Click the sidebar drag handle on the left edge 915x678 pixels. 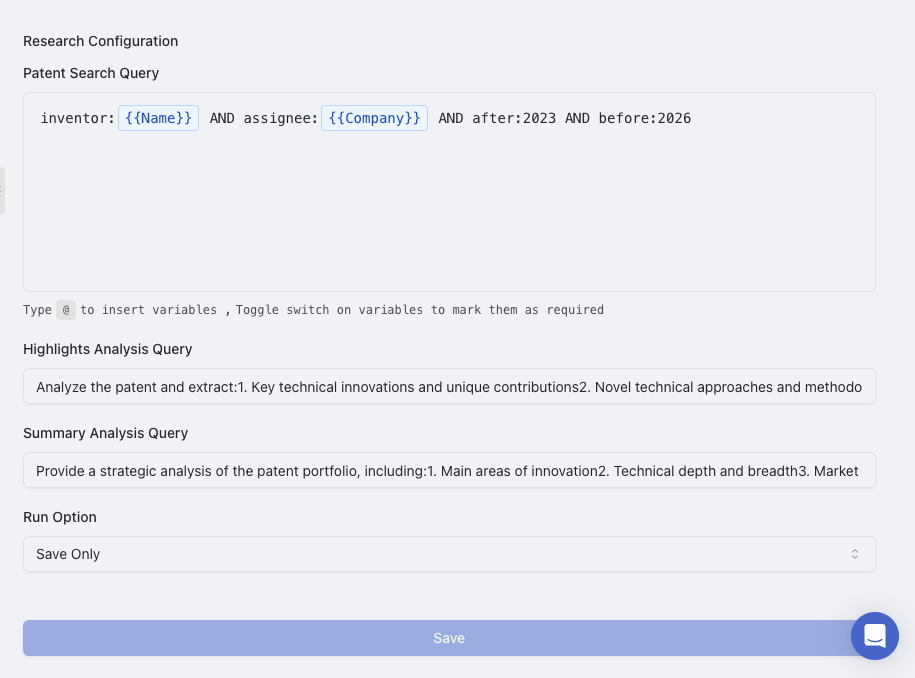(4, 192)
